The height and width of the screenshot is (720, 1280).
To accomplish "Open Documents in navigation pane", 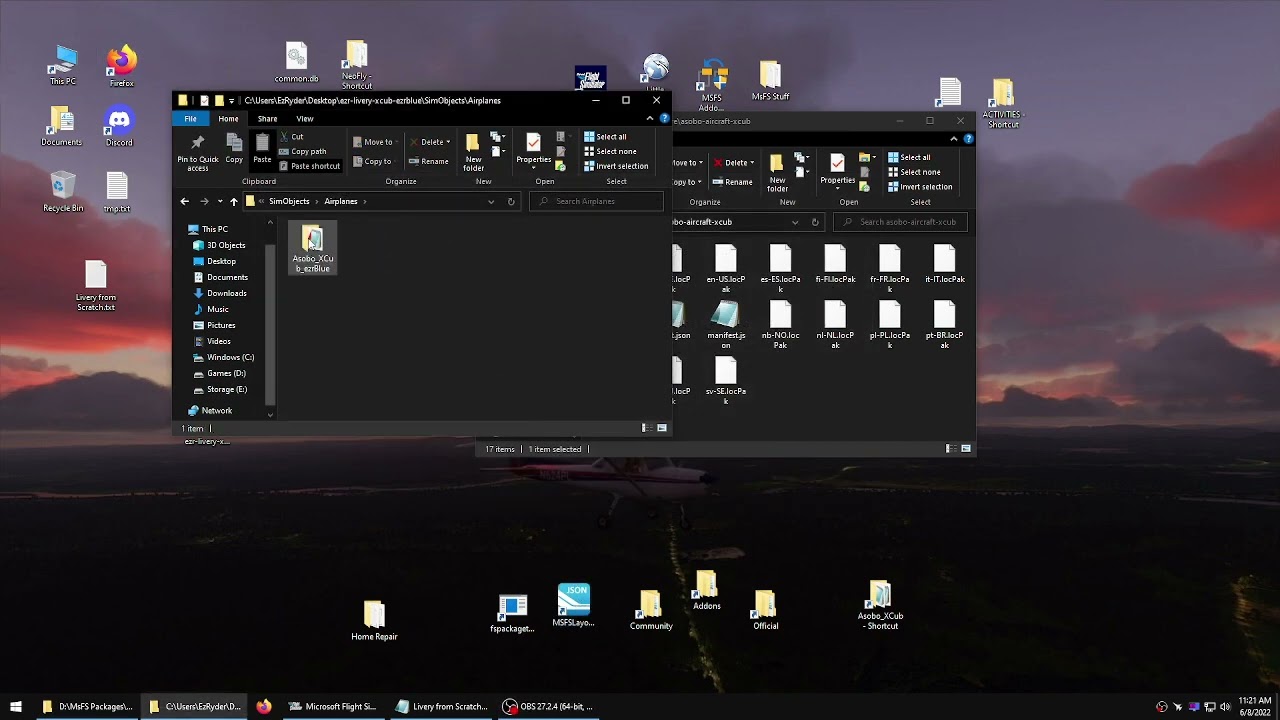I will (x=227, y=277).
